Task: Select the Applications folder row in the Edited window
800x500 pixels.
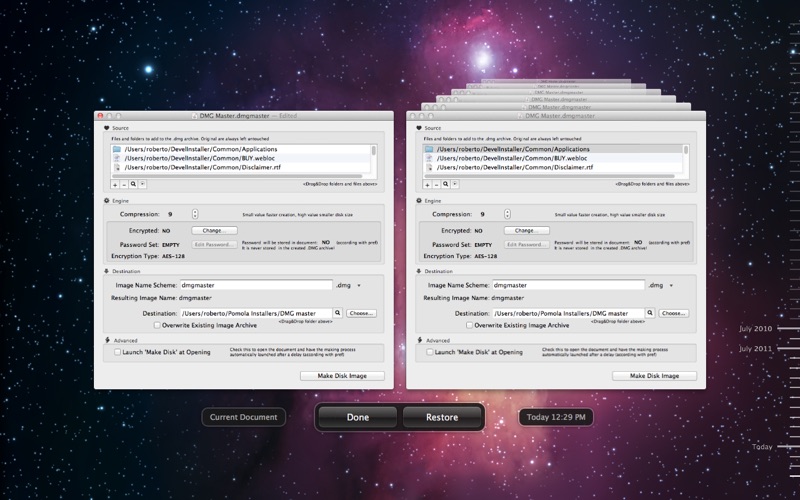Action: [x=240, y=149]
